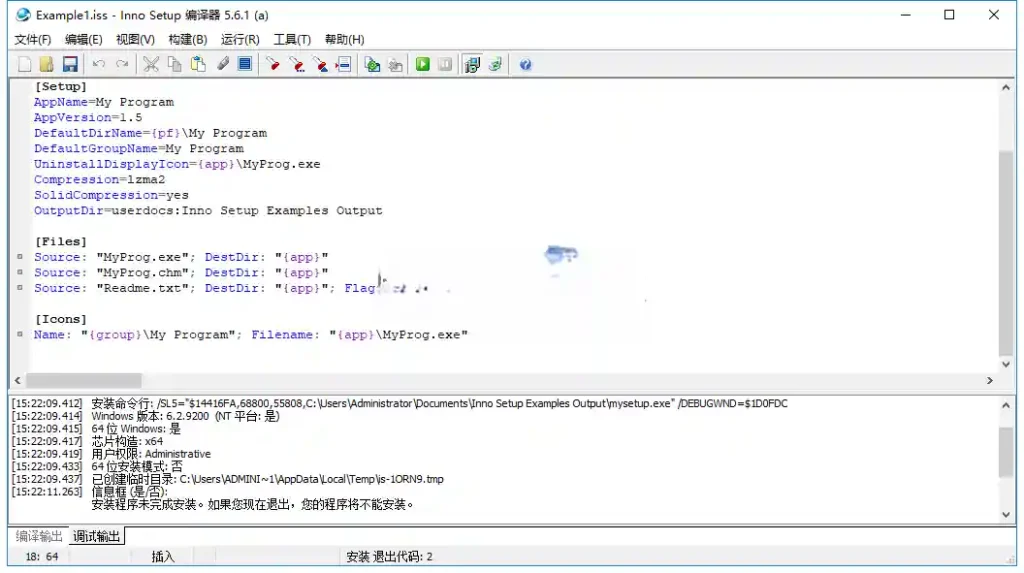Click the Find flashlight icon
This screenshot has height=573, width=1024.
pos(272,64)
